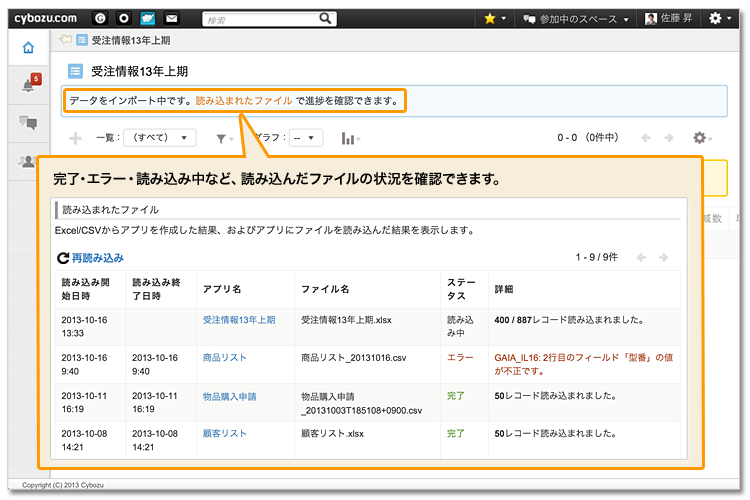Click the plus icon to add record
Image resolution: width=750 pixels, height=500 pixels.
(x=75, y=138)
